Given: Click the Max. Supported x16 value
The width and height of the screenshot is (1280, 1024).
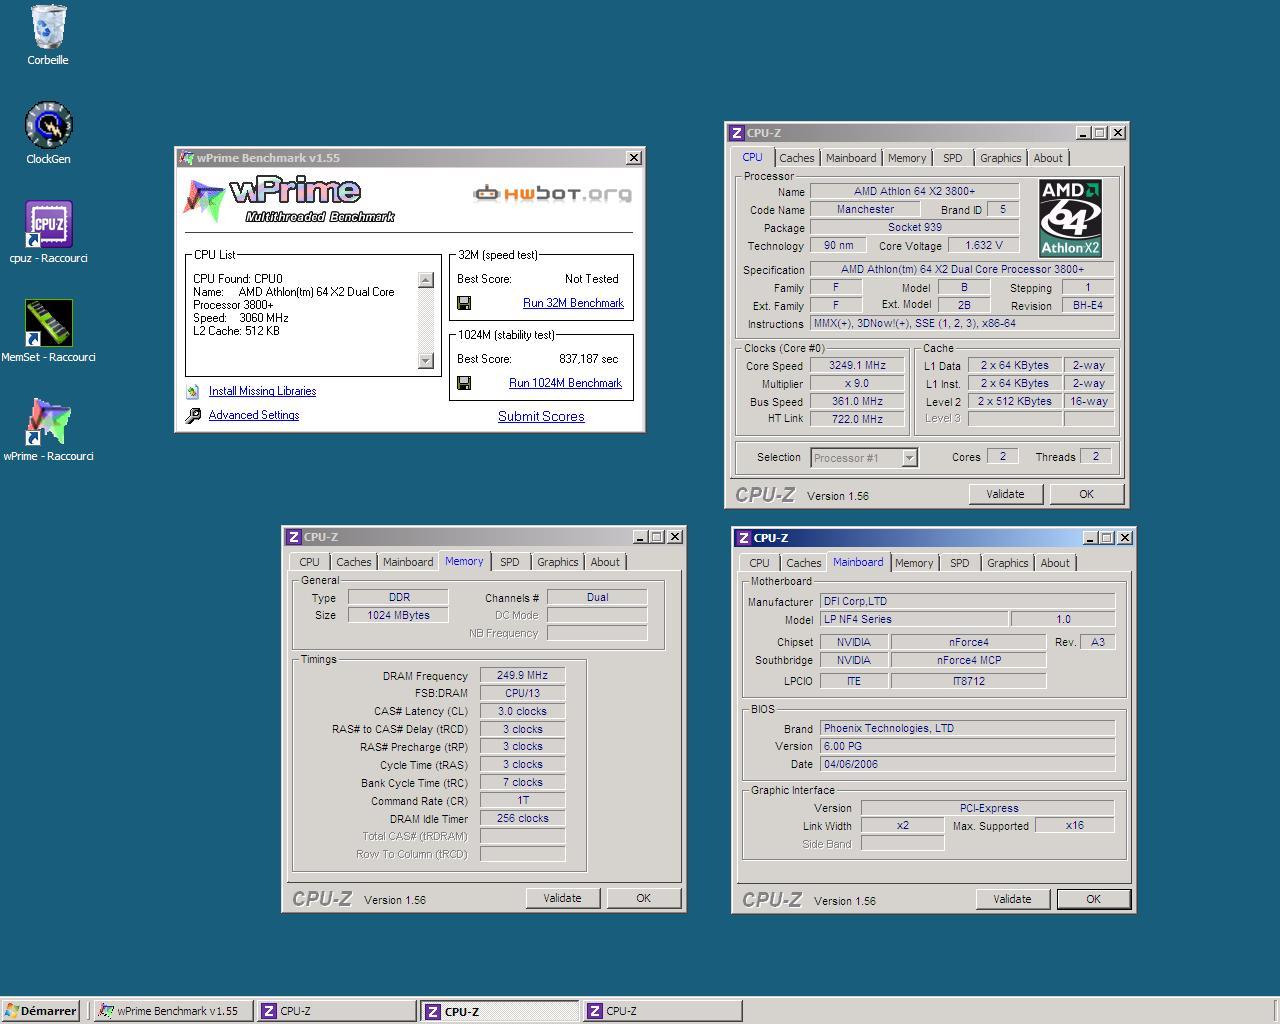Looking at the screenshot, I should click(x=1074, y=826).
